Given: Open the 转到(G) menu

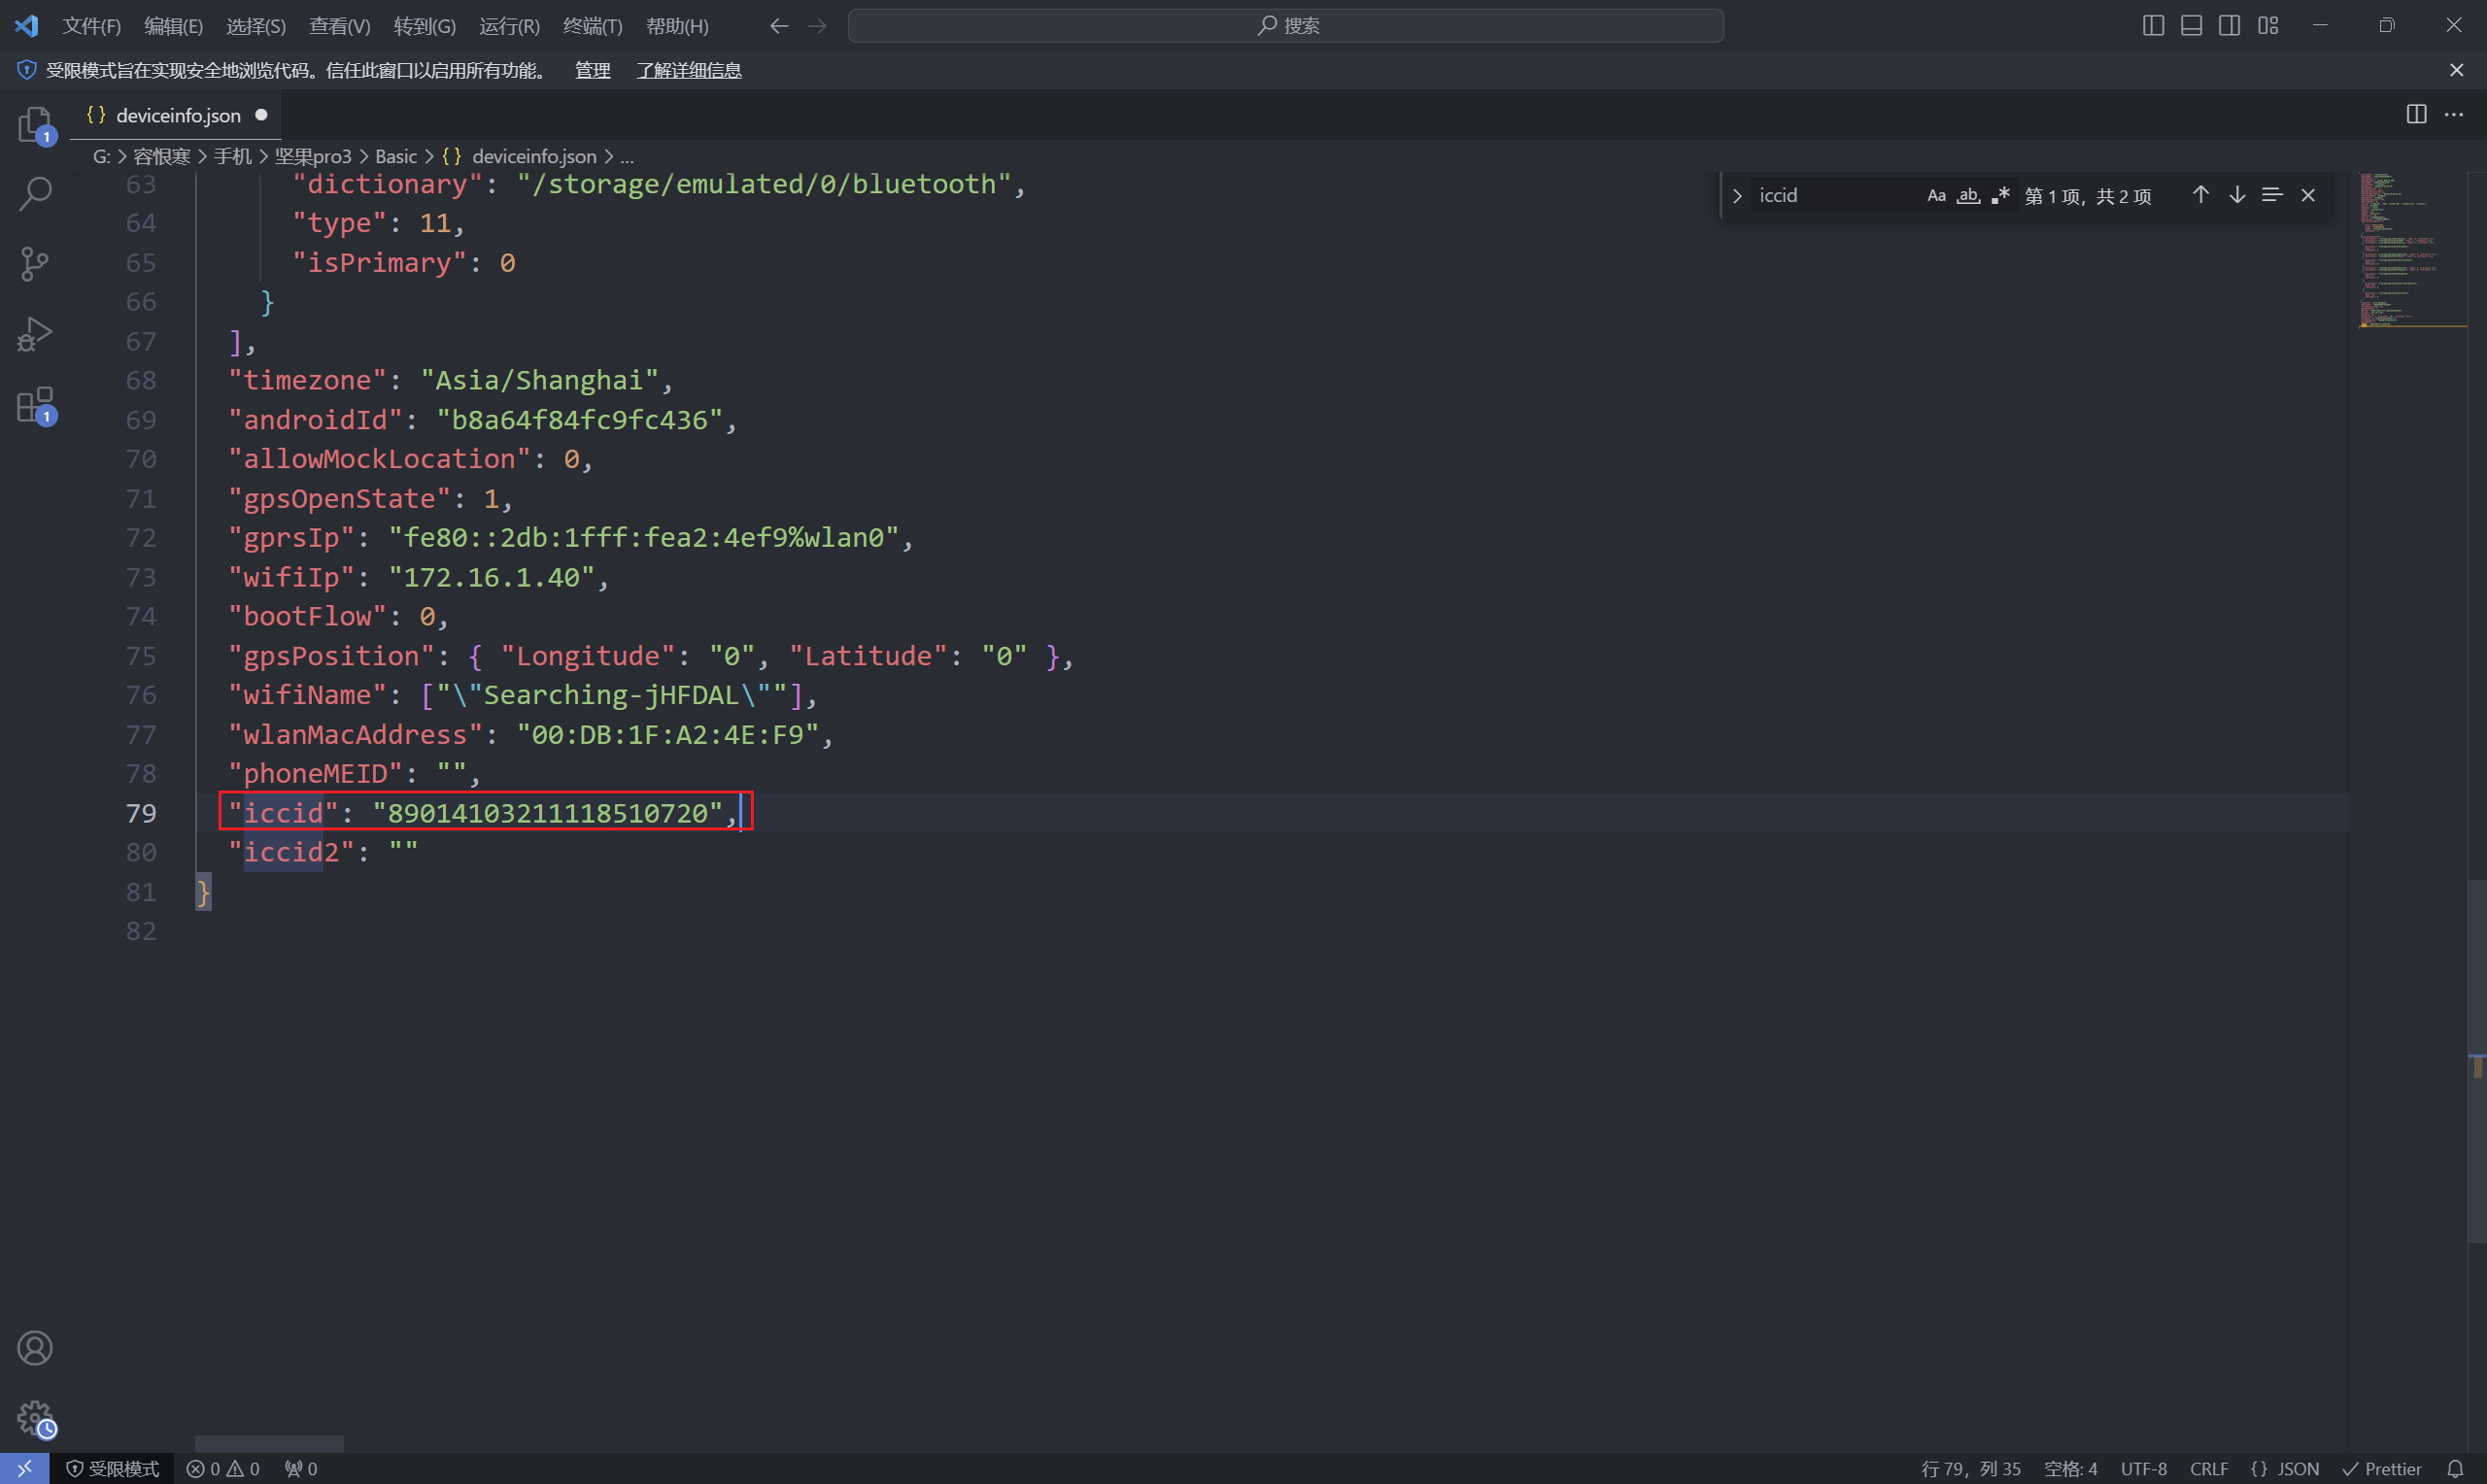Looking at the screenshot, I should tap(424, 26).
